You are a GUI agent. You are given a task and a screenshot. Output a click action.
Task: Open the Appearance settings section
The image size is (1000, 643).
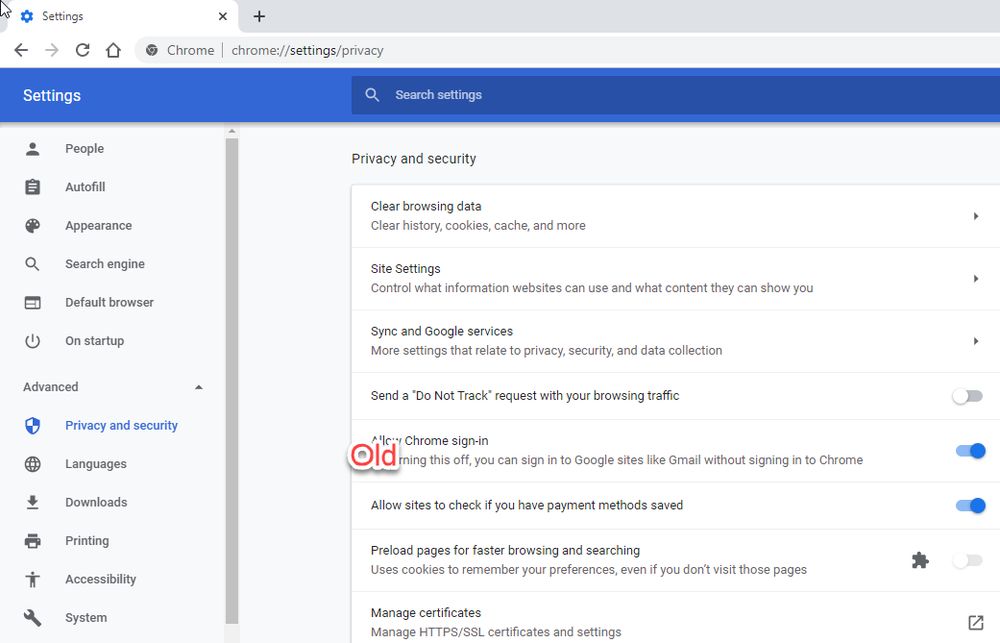pos(98,226)
